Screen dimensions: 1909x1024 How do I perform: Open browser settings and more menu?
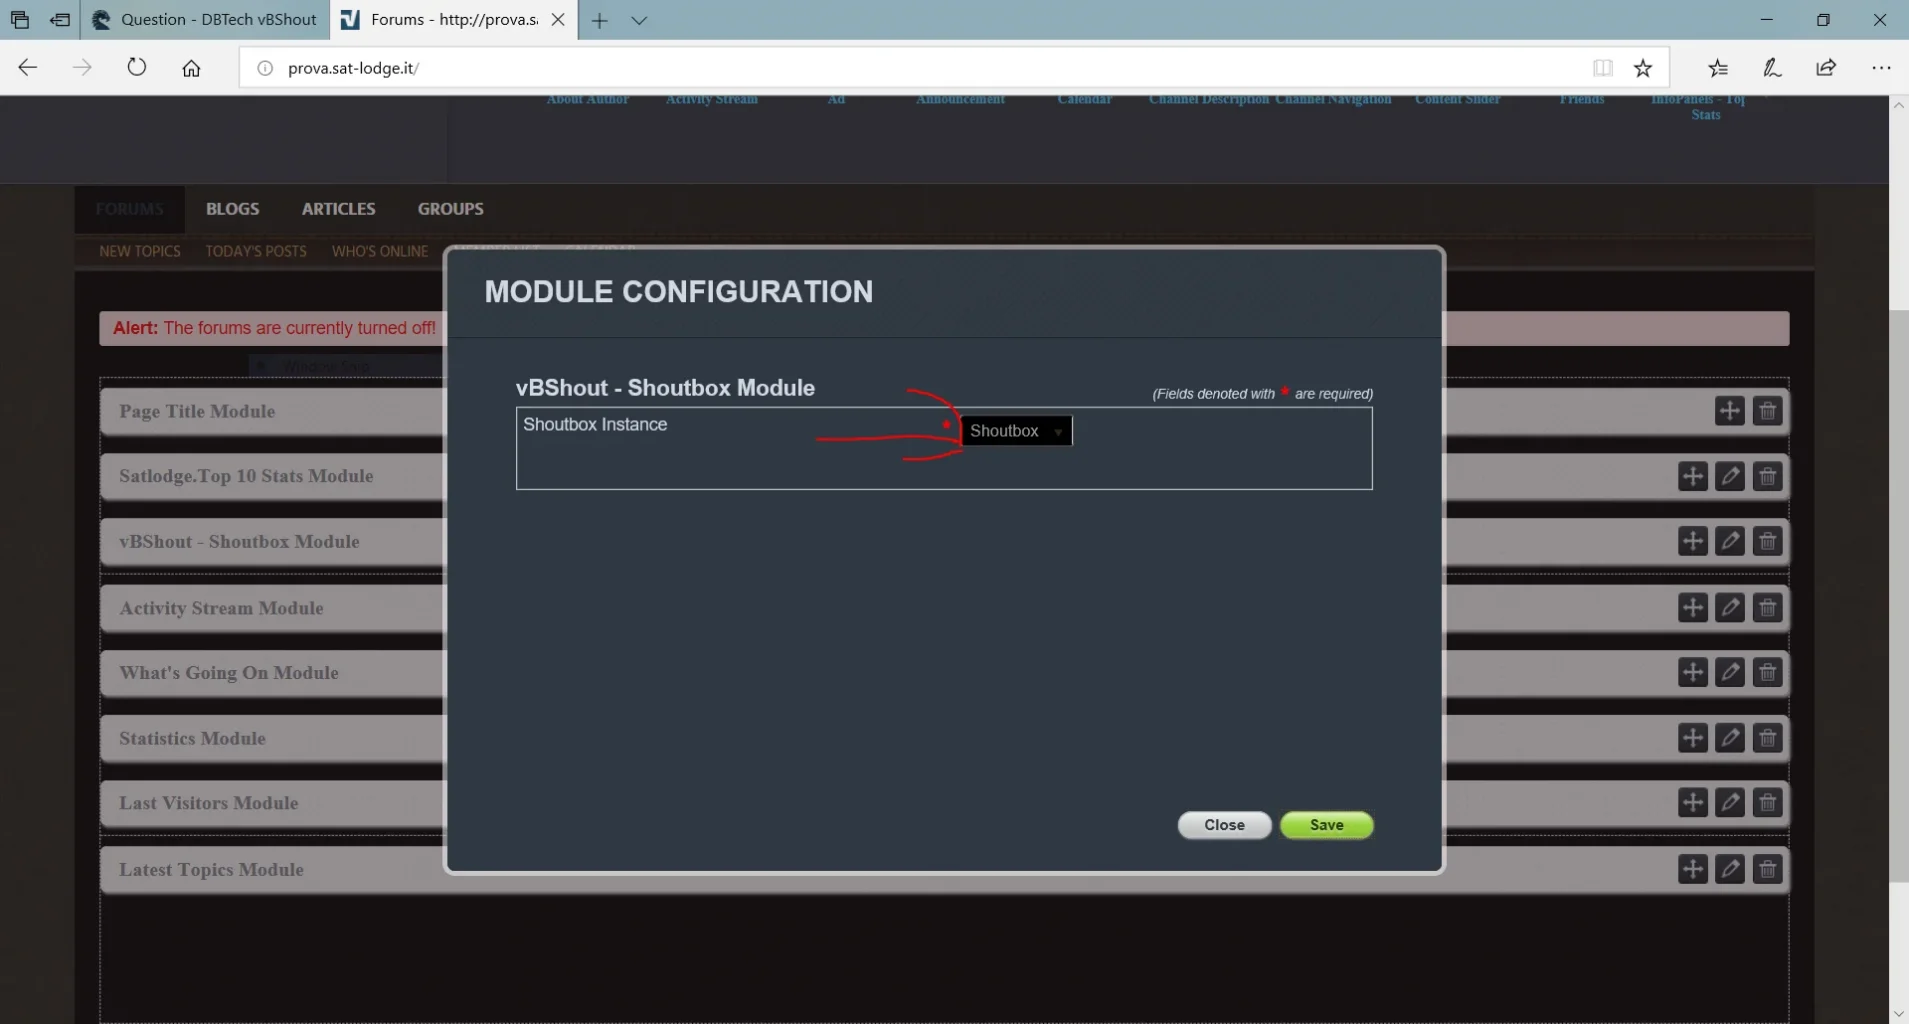(x=1881, y=68)
